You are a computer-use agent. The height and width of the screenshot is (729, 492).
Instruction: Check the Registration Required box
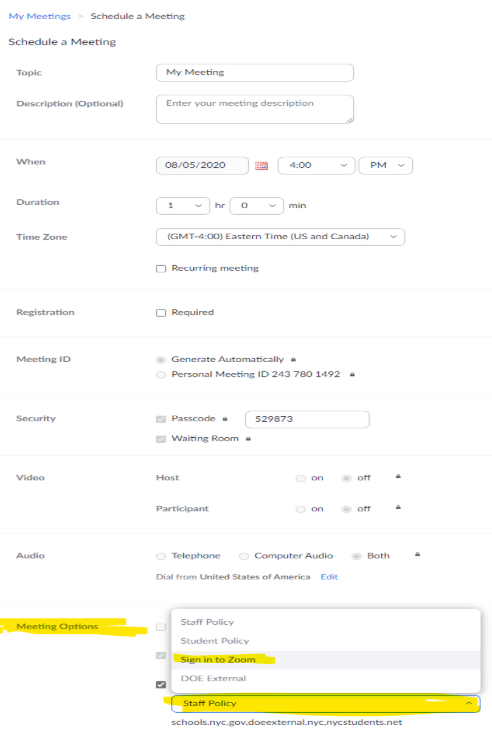point(161,313)
